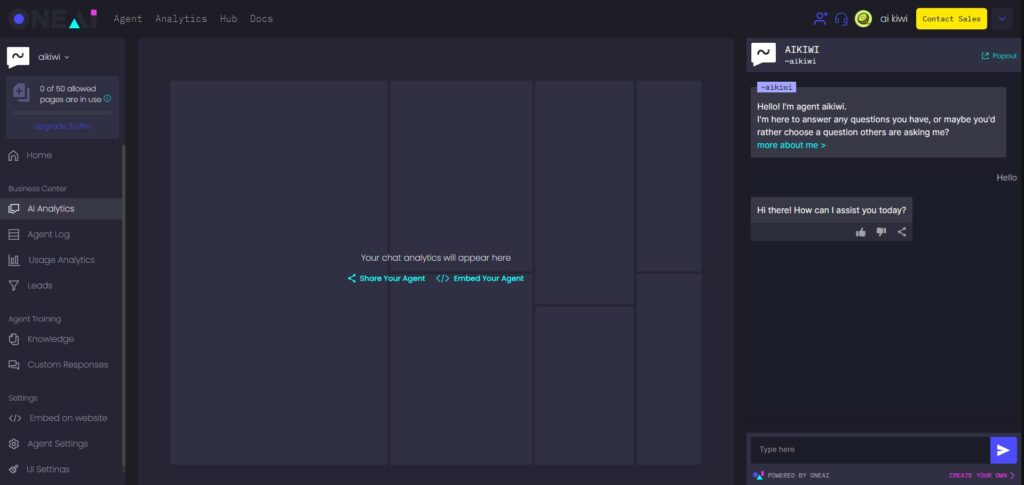Click Contact Sales button
1024x485 pixels.
pos(952,19)
